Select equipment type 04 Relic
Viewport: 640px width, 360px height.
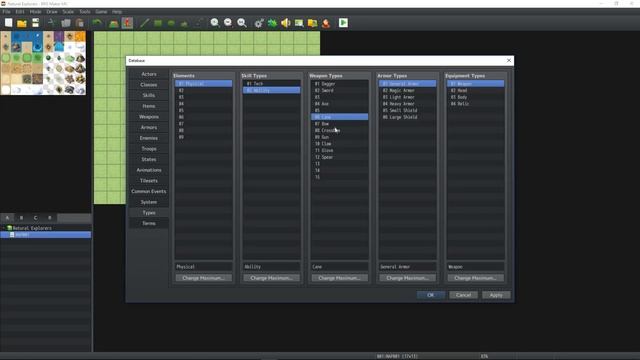pyautogui.click(x=476, y=104)
